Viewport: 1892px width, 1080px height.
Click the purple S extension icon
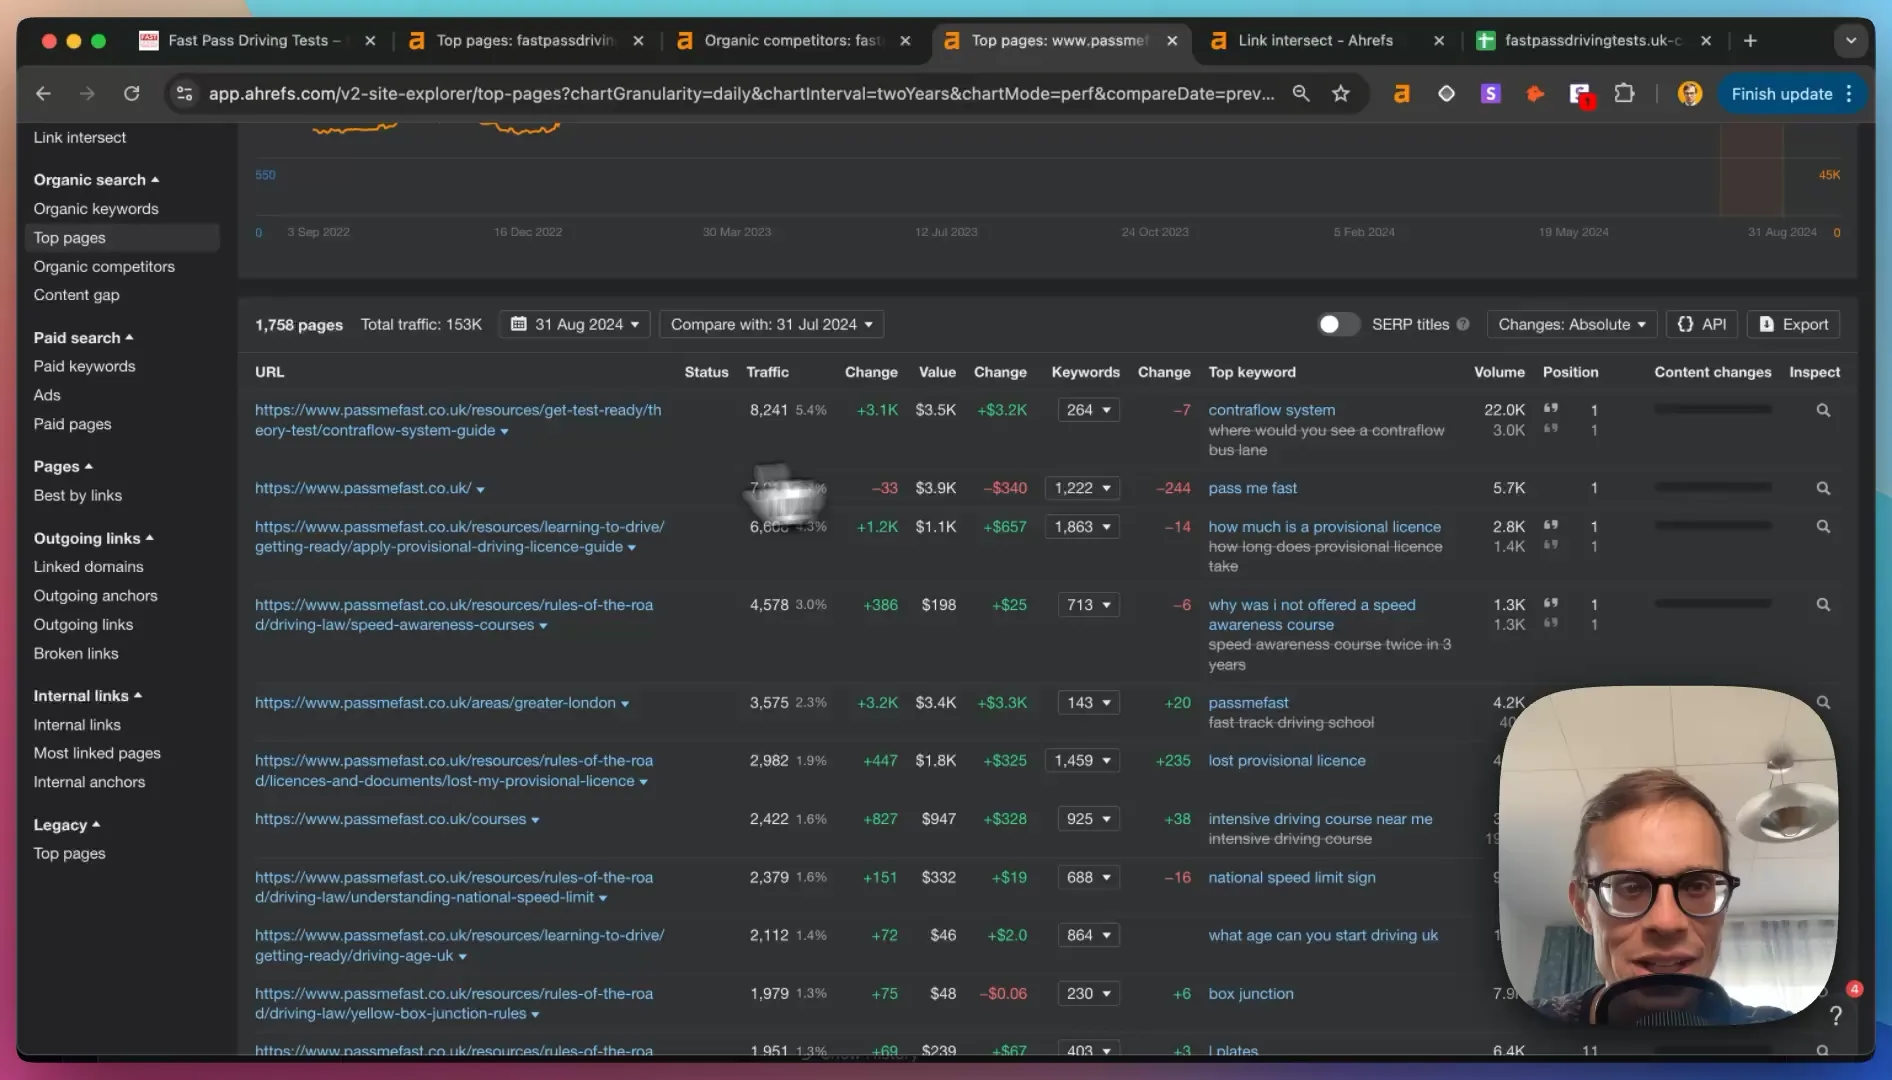(x=1491, y=94)
